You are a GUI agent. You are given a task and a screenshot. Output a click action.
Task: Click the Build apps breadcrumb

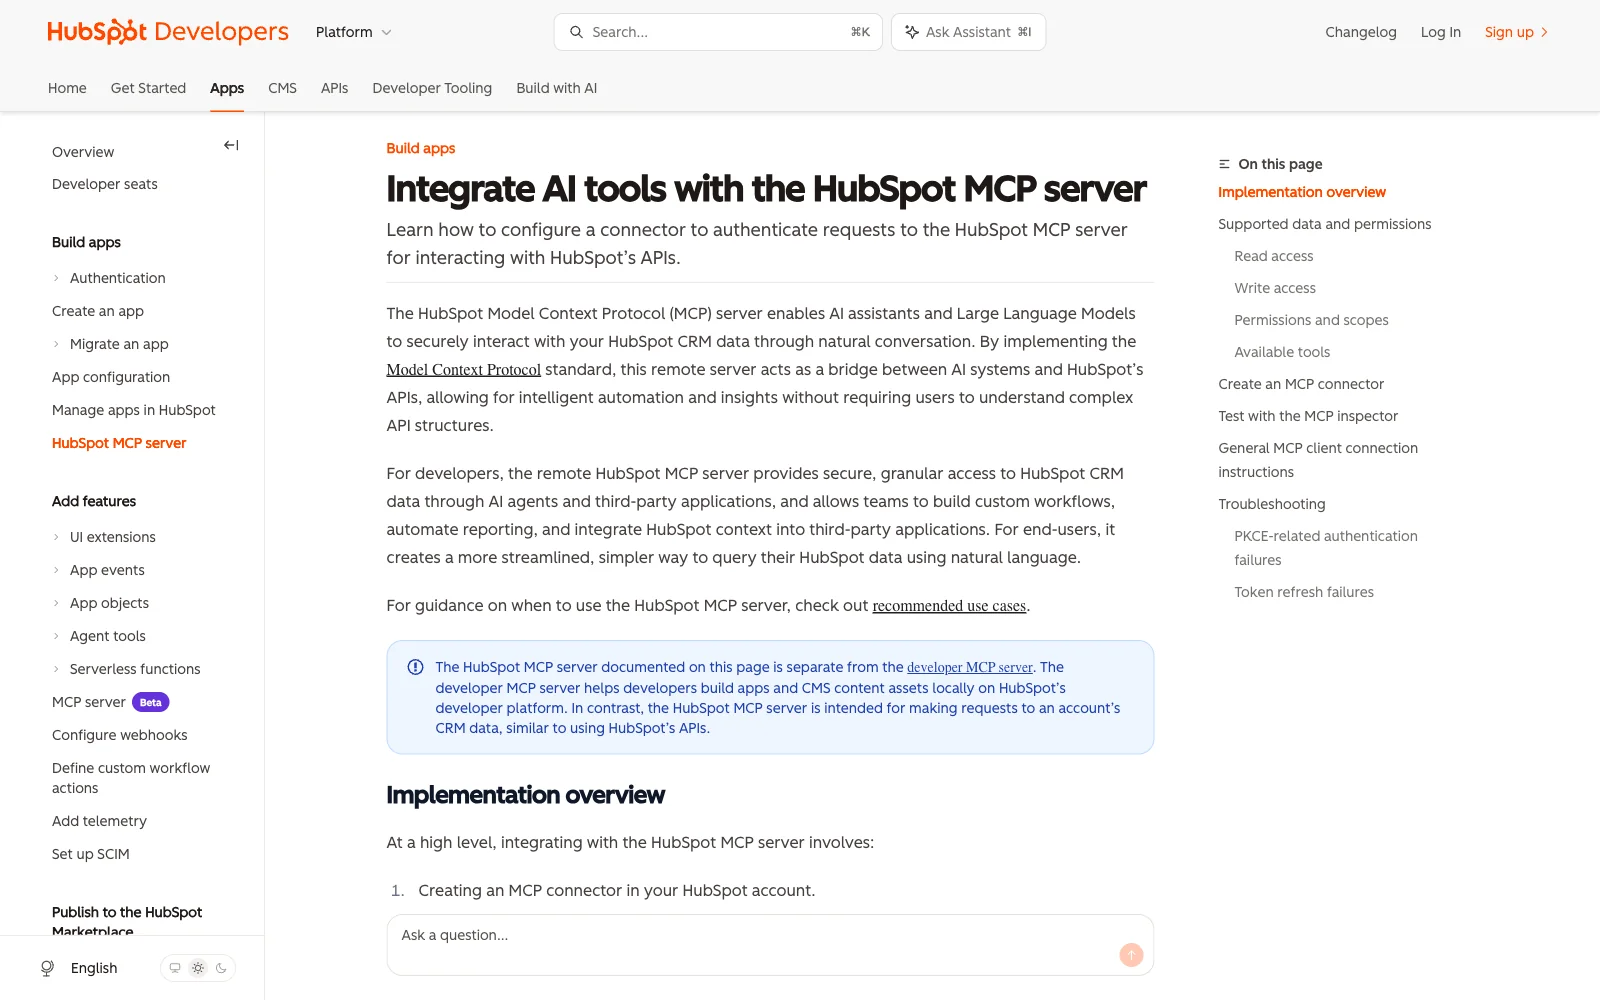pos(421,148)
